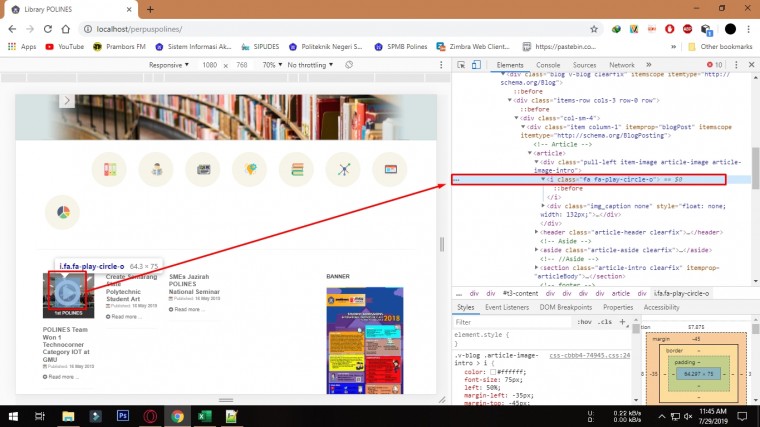Expand the header article-header node
Image resolution: width=760 pixels, height=427 pixels.
(x=537, y=232)
